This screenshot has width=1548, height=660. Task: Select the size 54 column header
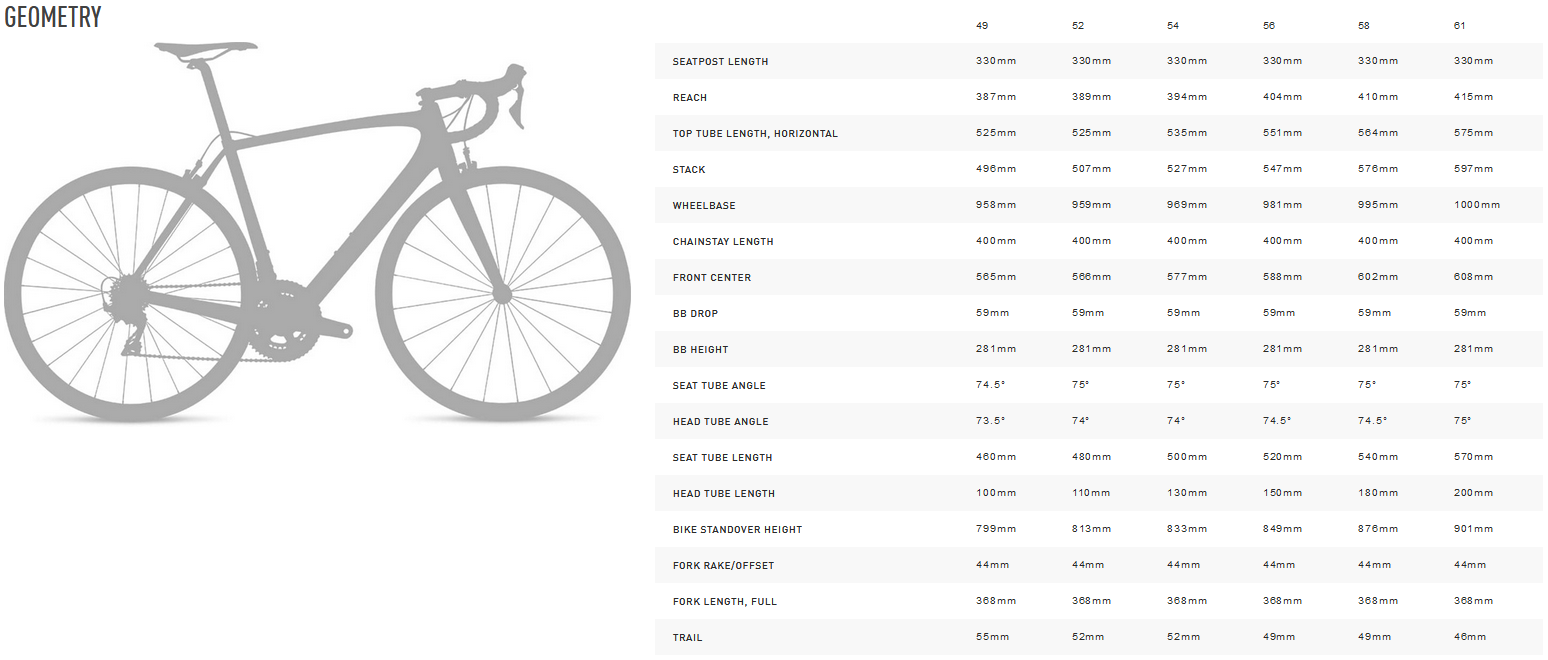click(1173, 25)
